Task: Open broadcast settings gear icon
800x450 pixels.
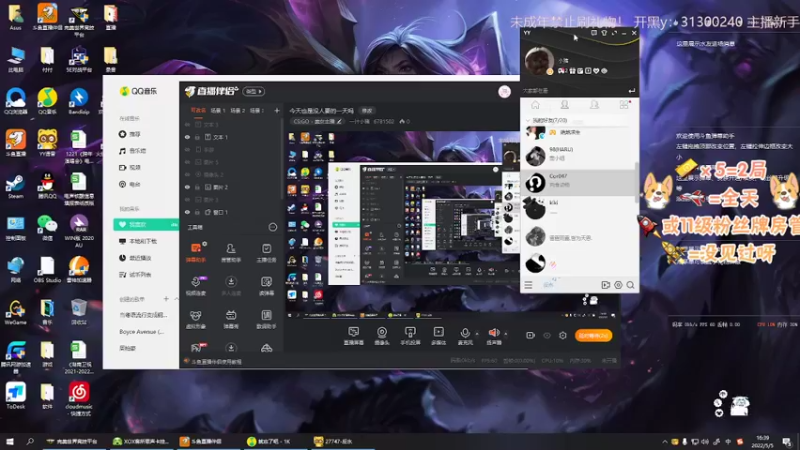Action: coord(563,335)
